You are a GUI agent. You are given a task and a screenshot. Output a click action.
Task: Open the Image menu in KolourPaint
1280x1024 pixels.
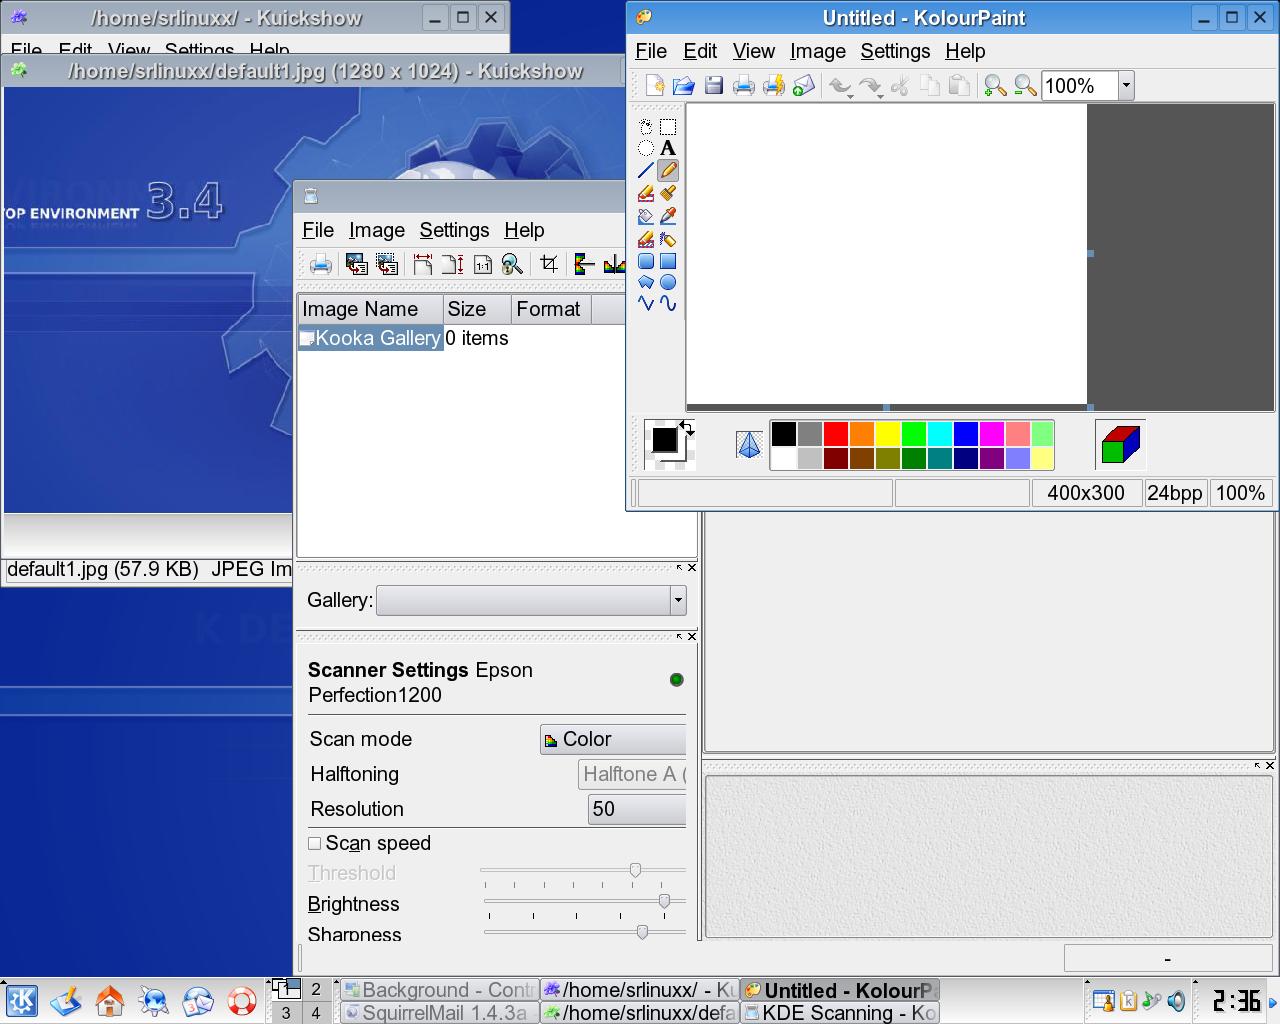[x=818, y=51]
